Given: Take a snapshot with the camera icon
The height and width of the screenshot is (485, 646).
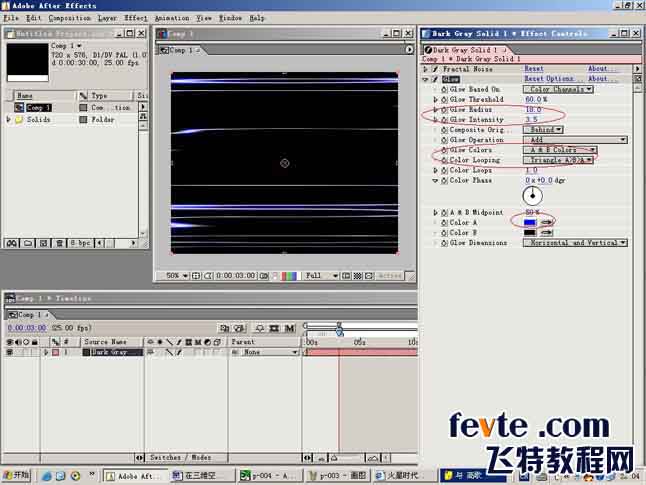Looking at the screenshot, I should pyautogui.click(x=264, y=276).
